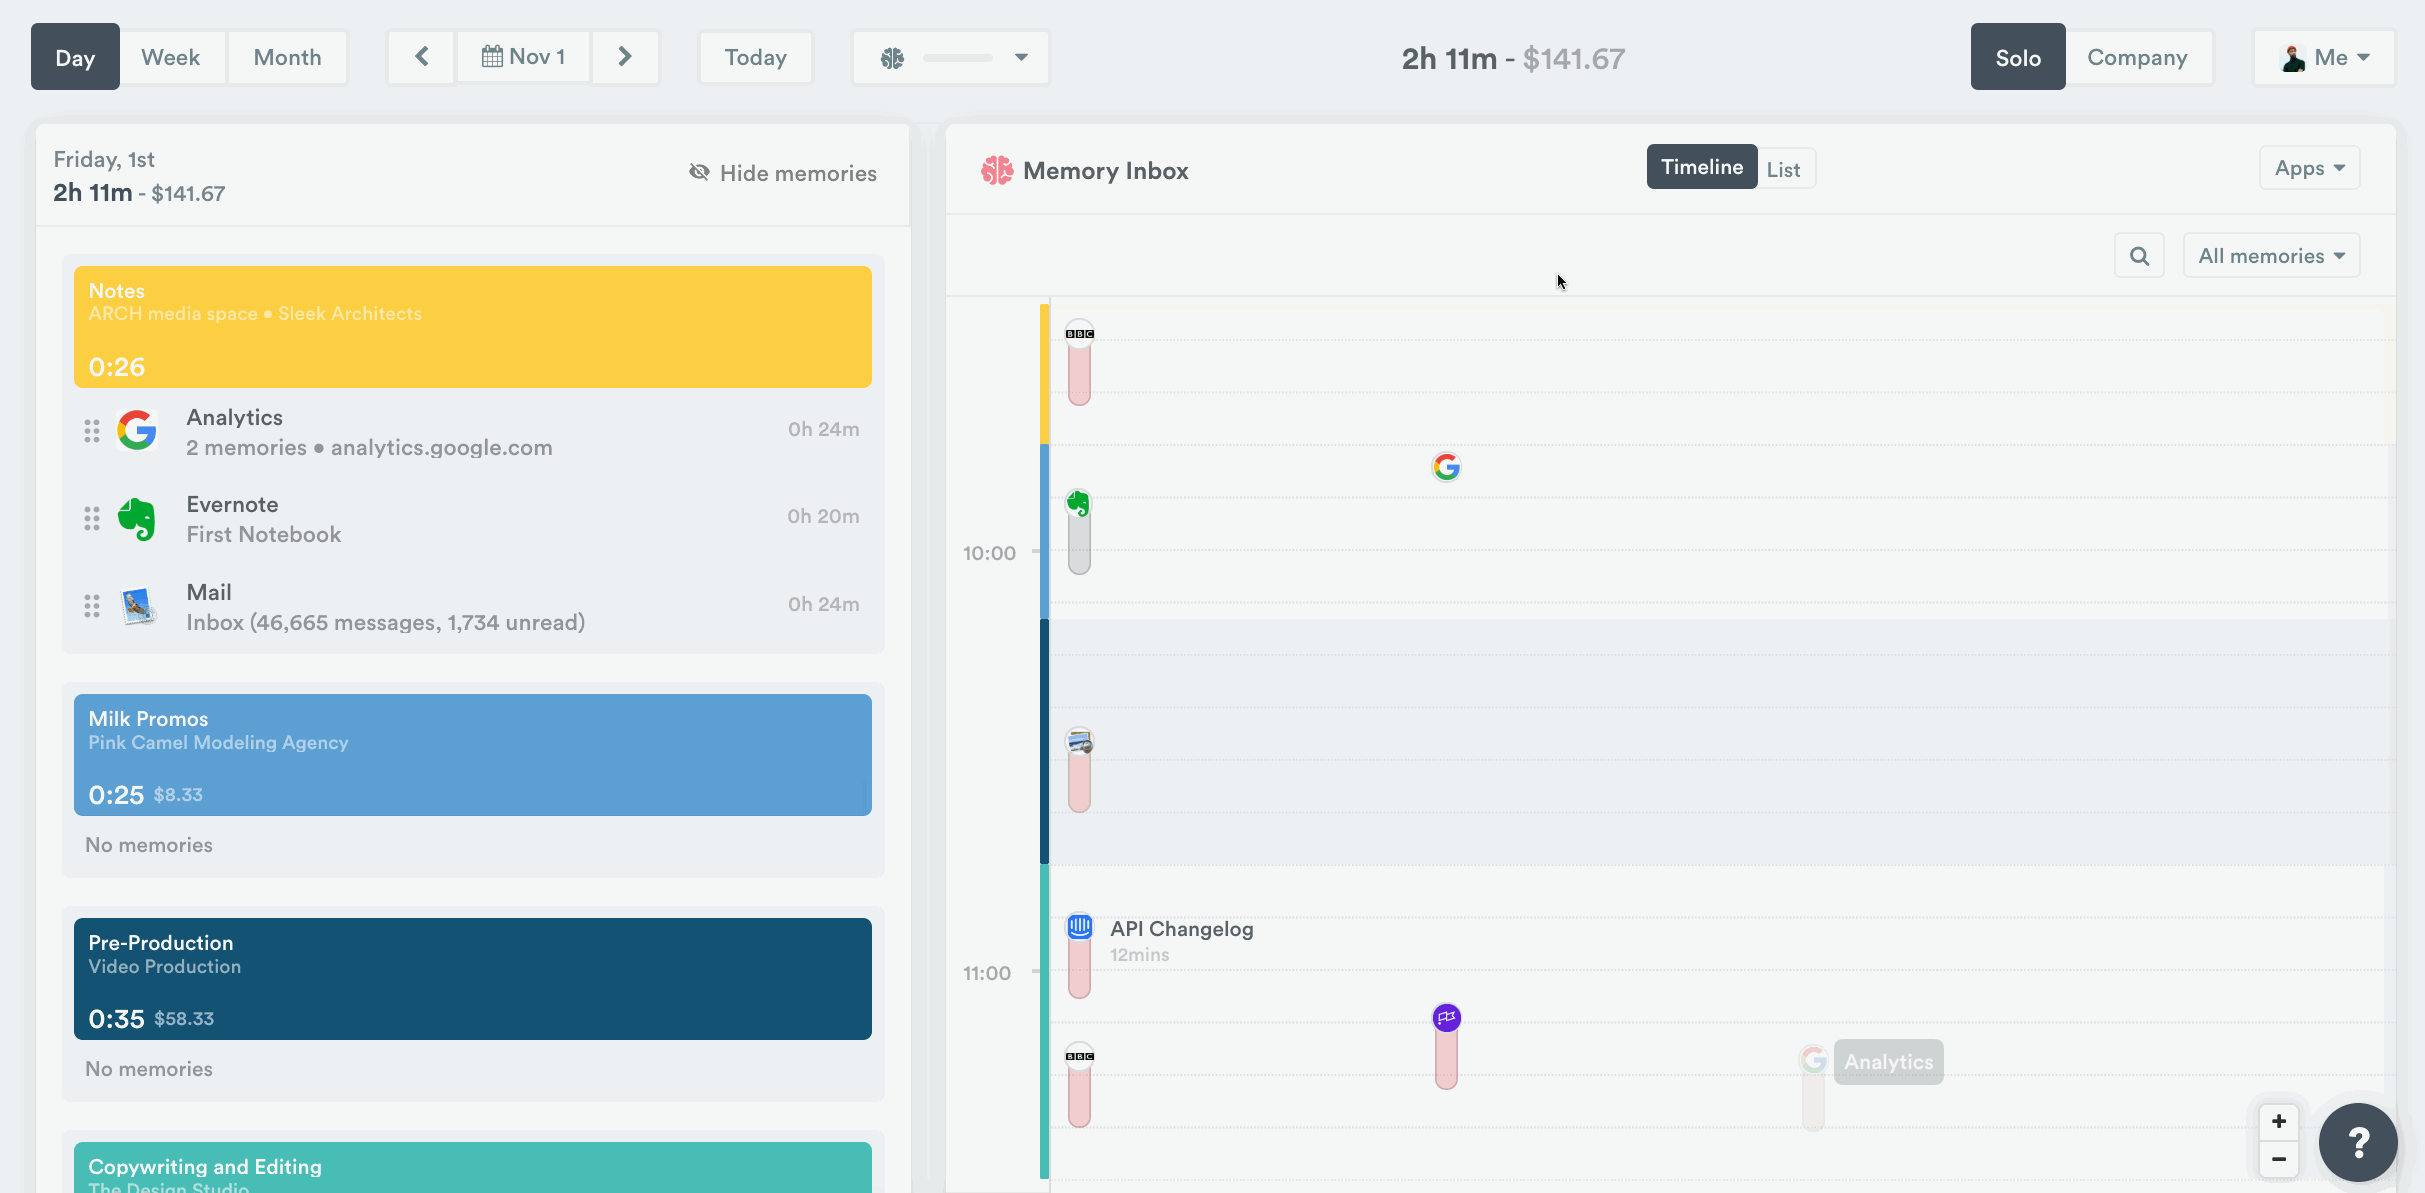
Task: Click dark blue Pre-Production timeline bar
Action: coord(1045,741)
